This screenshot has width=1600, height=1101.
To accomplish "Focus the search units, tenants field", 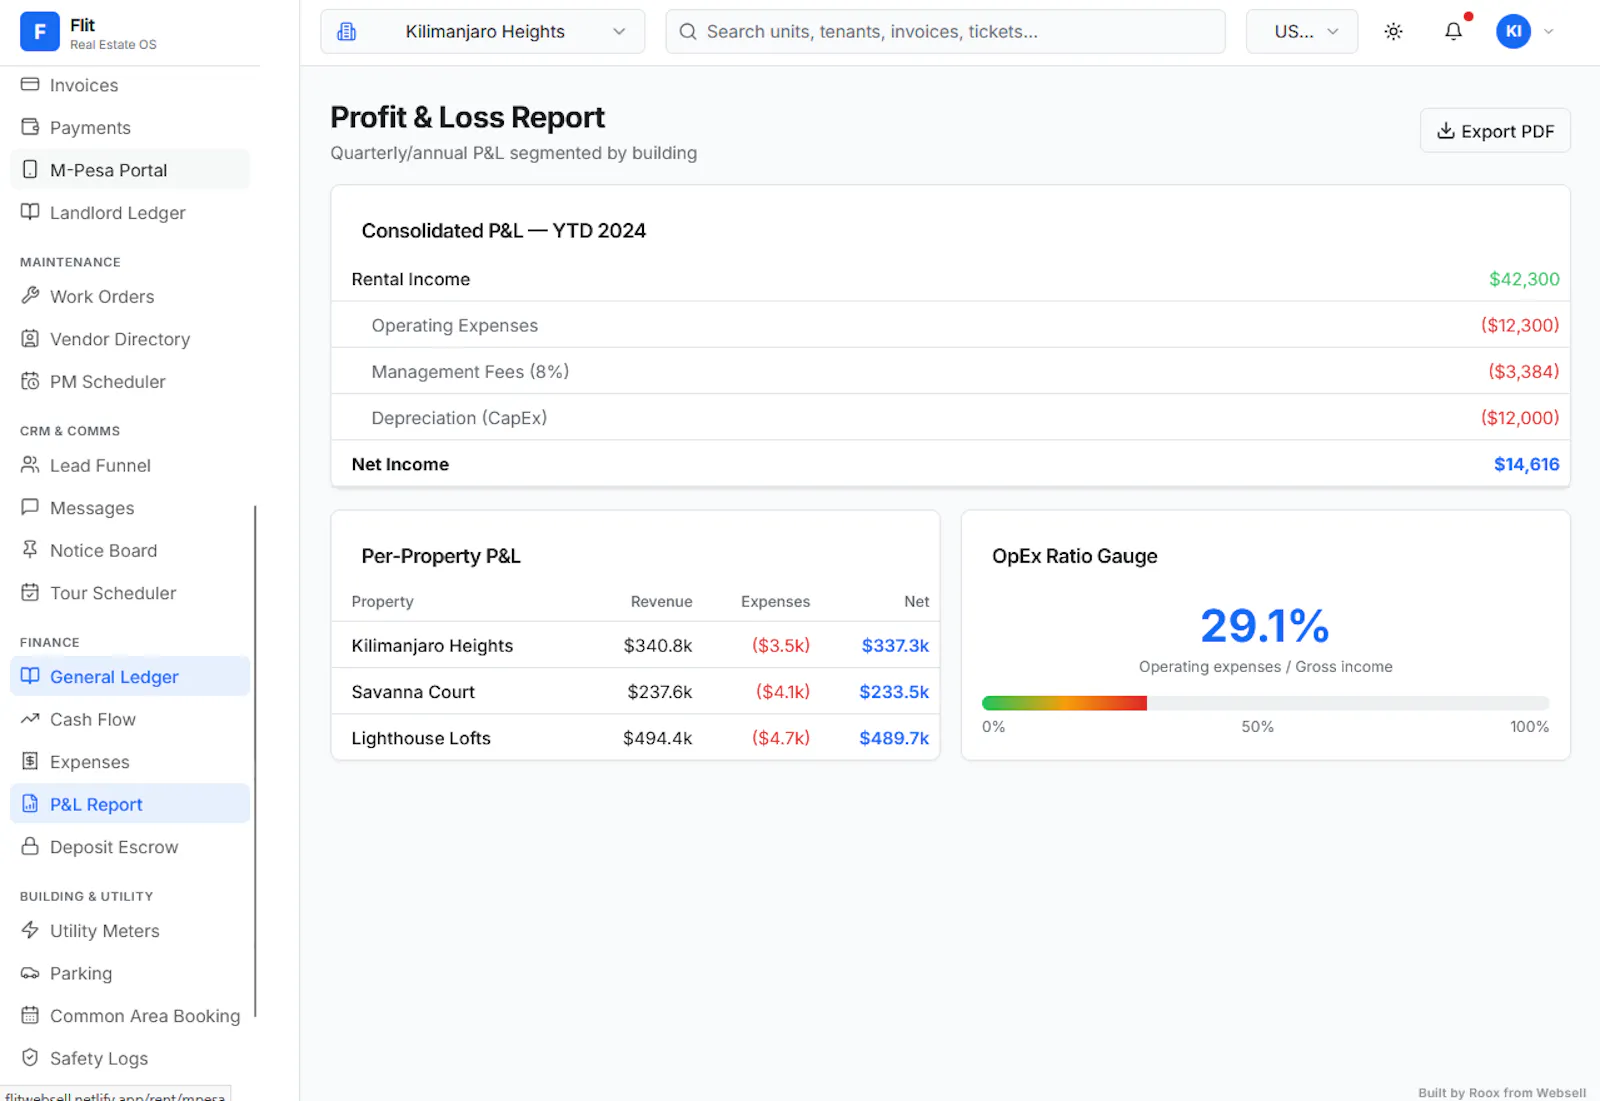I will click(x=945, y=32).
